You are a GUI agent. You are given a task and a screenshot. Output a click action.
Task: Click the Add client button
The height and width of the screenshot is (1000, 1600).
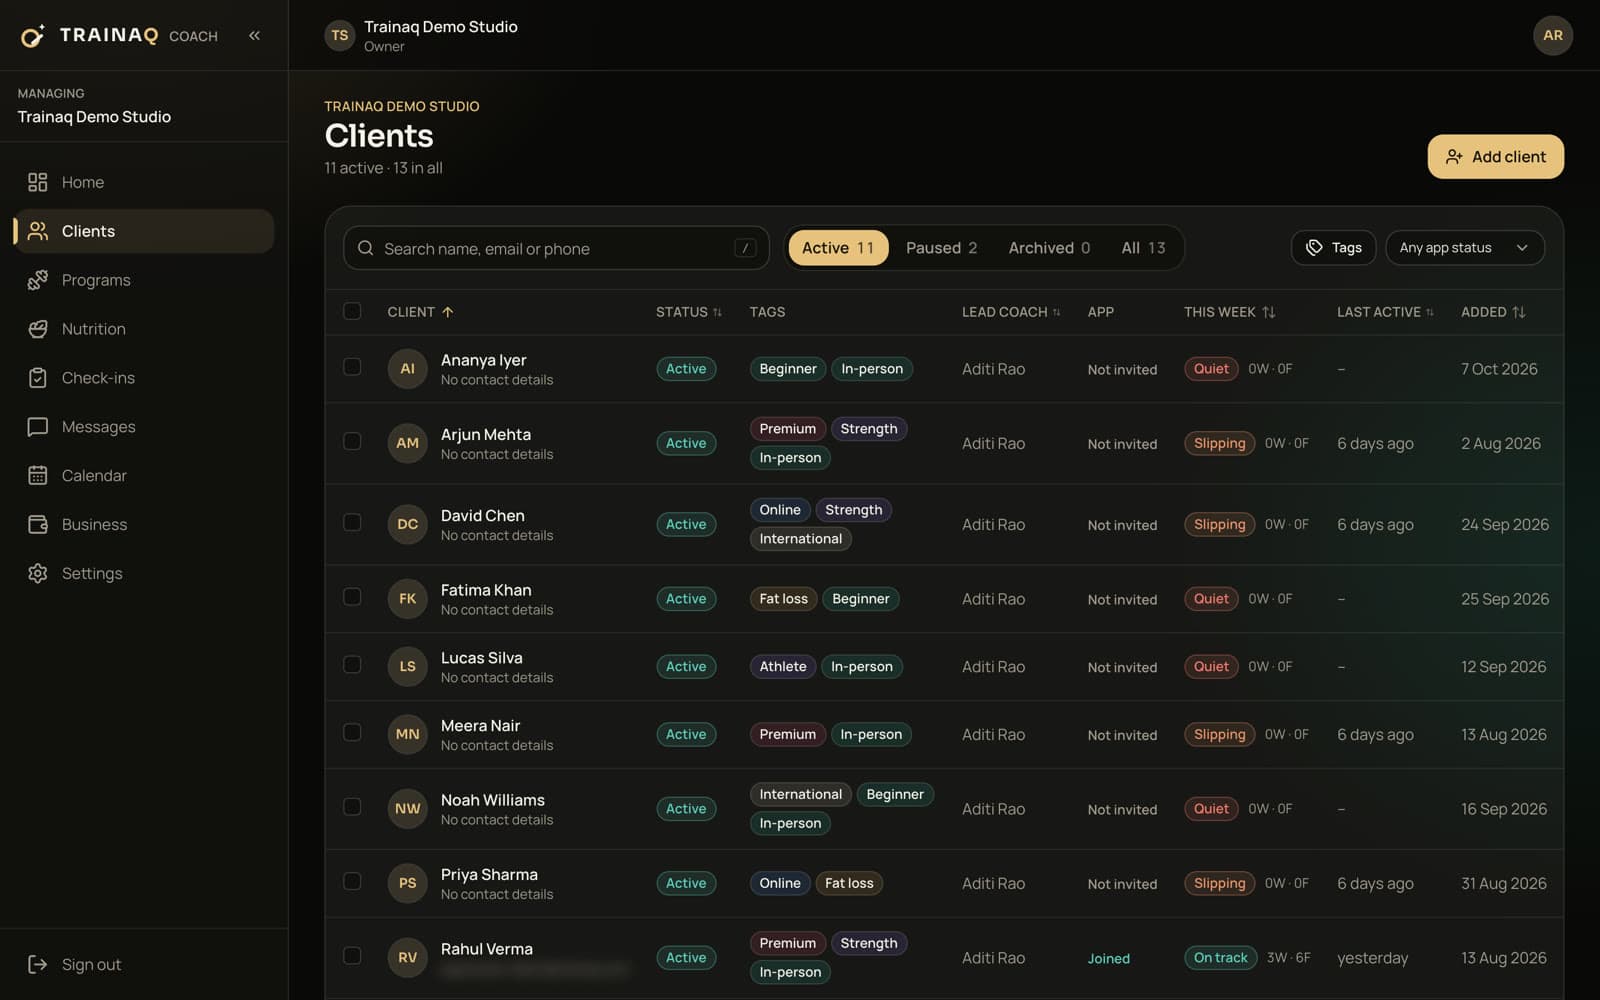pos(1496,157)
